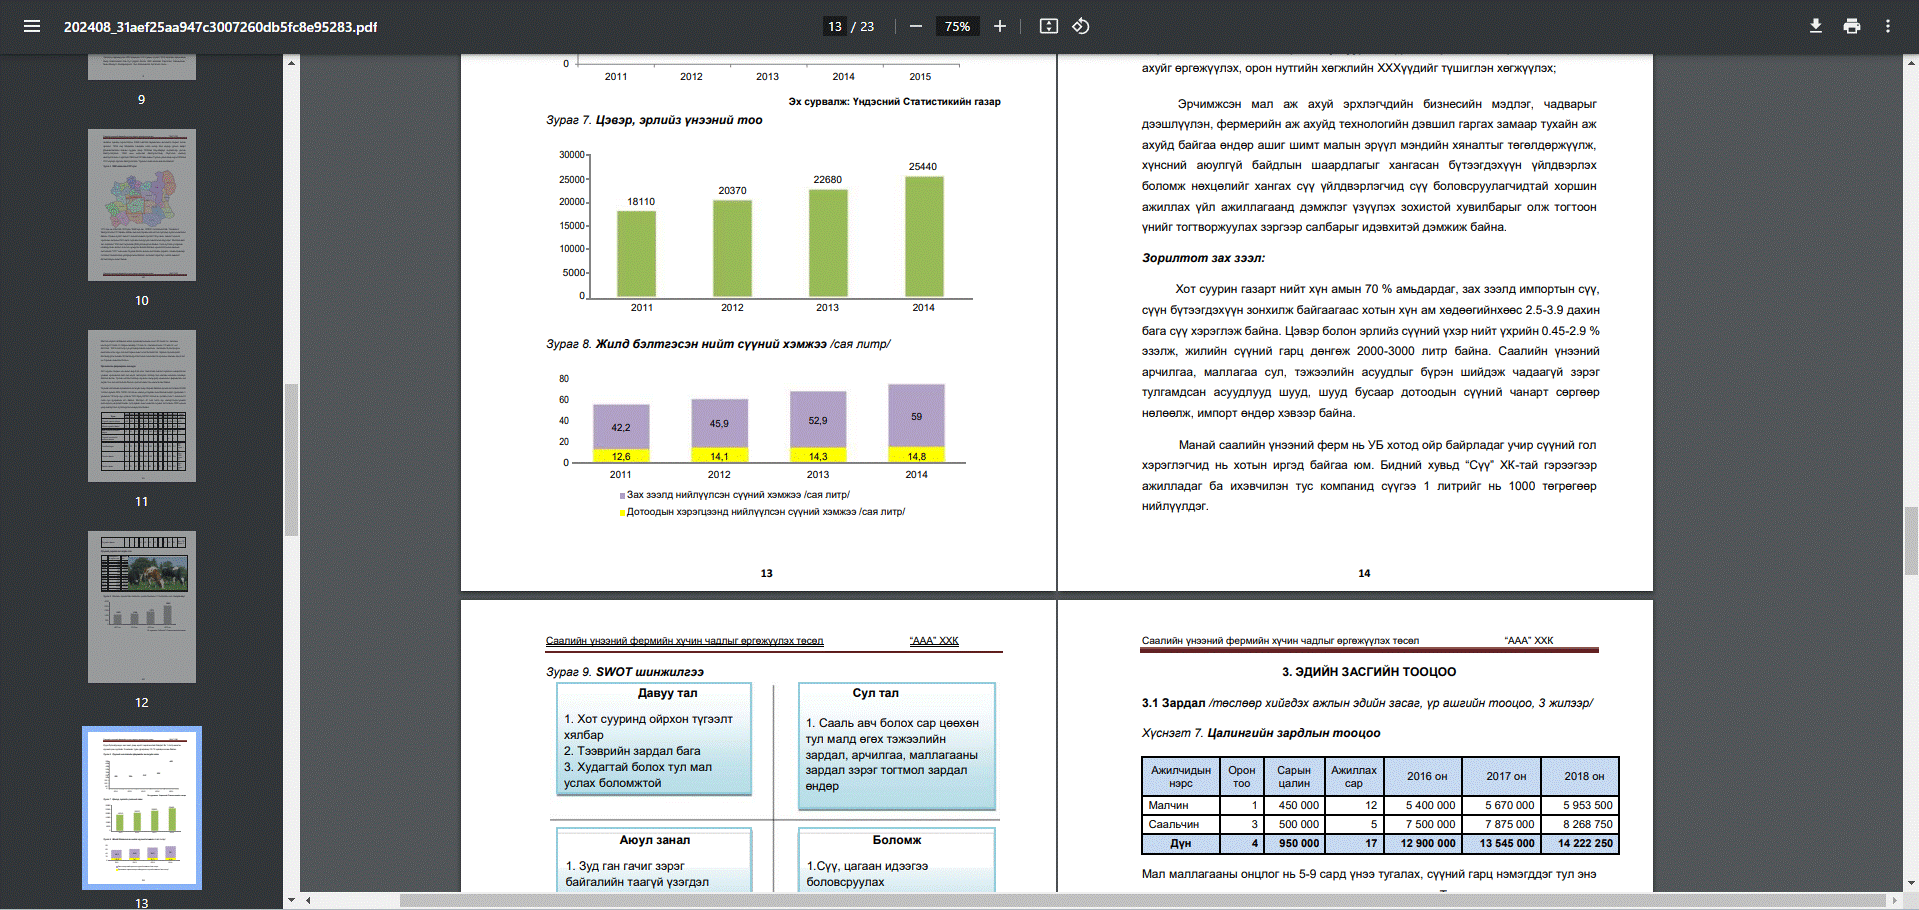The width and height of the screenshot is (1919, 910).
Task: Click main document scroll up arrow
Action: pyautogui.click(x=1911, y=62)
